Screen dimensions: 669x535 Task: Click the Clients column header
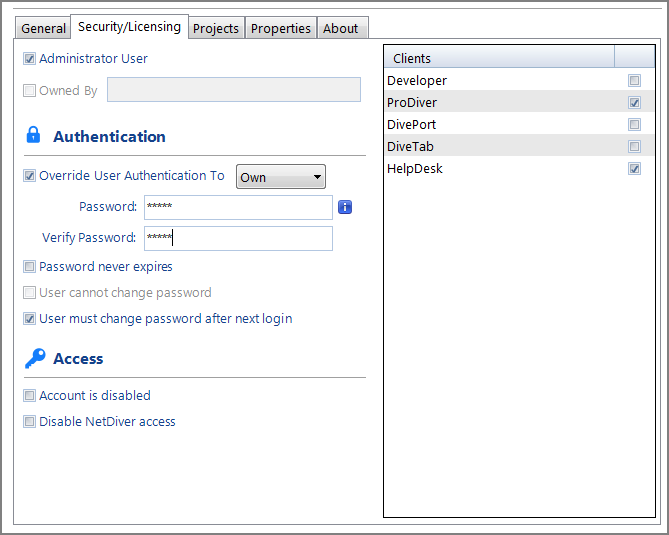499,59
